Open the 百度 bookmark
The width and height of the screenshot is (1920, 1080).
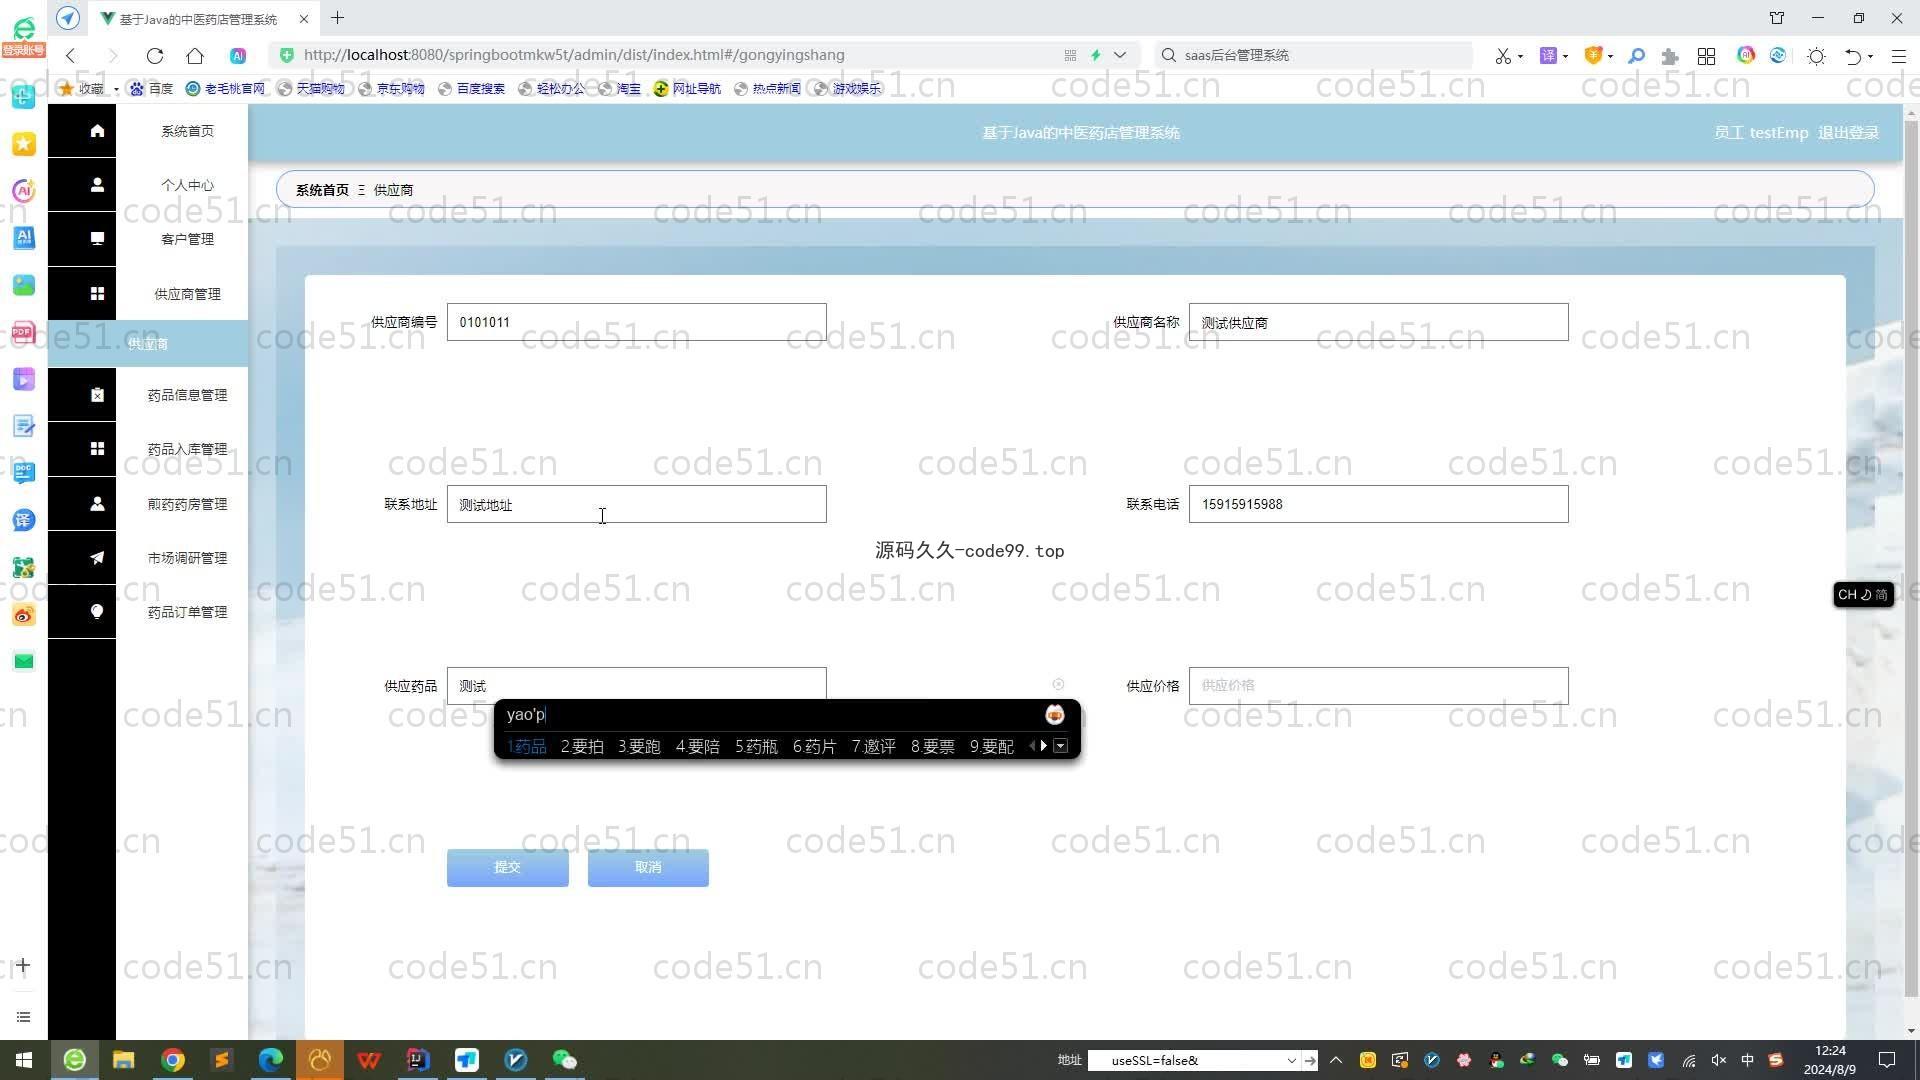tap(152, 89)
